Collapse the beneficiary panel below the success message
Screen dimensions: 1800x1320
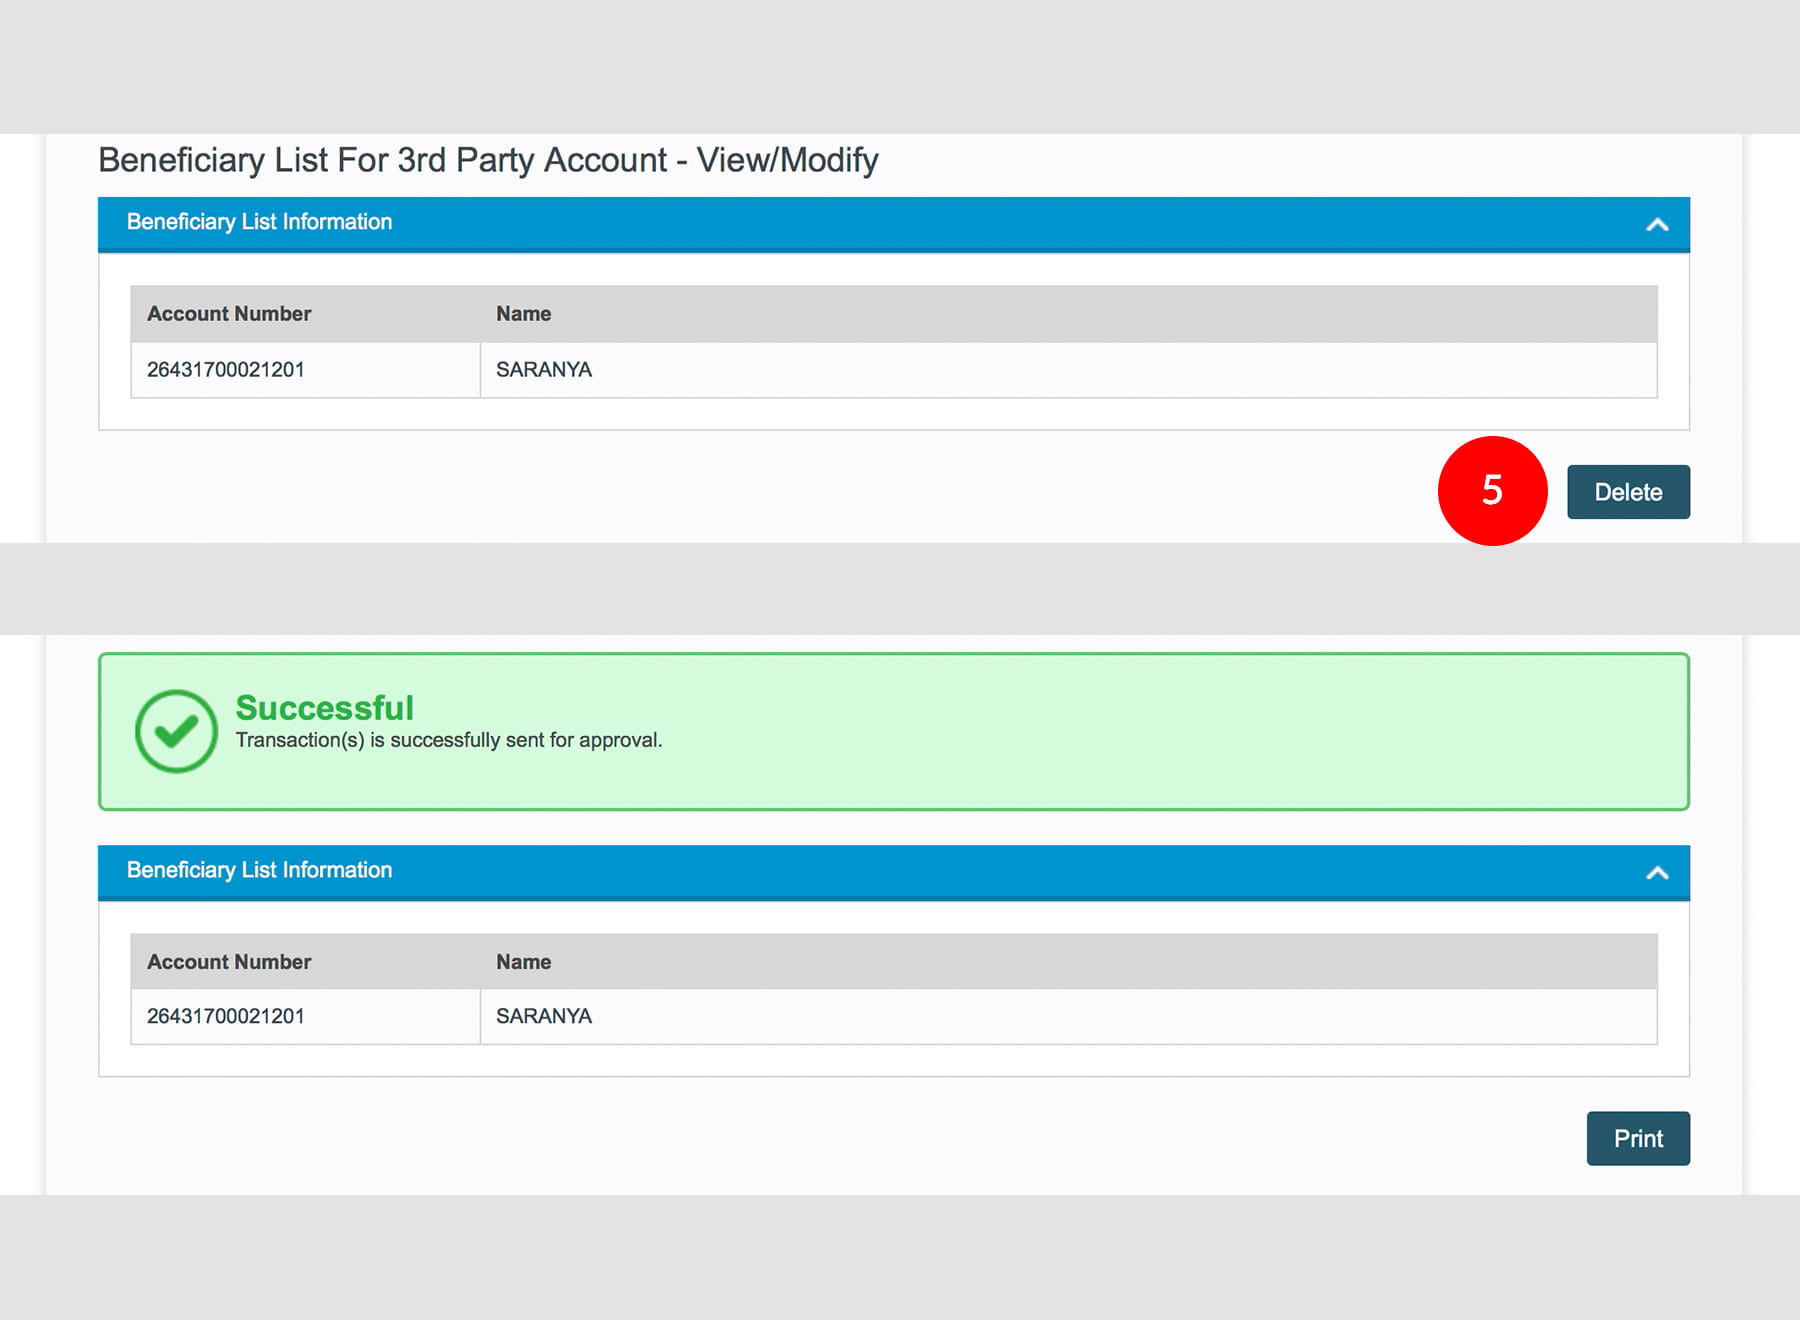[x=1656, y=872]
